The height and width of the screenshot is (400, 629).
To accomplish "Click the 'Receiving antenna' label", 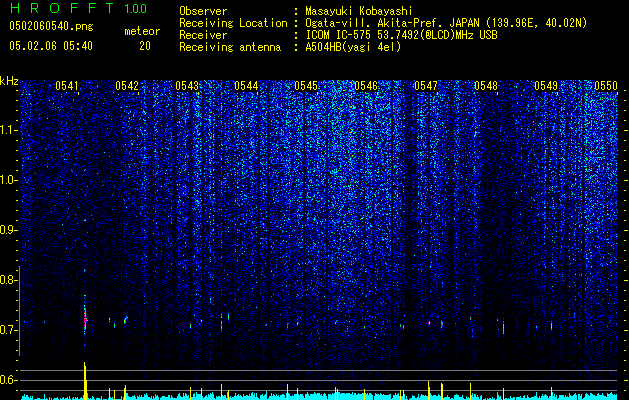I will [230, 47].
